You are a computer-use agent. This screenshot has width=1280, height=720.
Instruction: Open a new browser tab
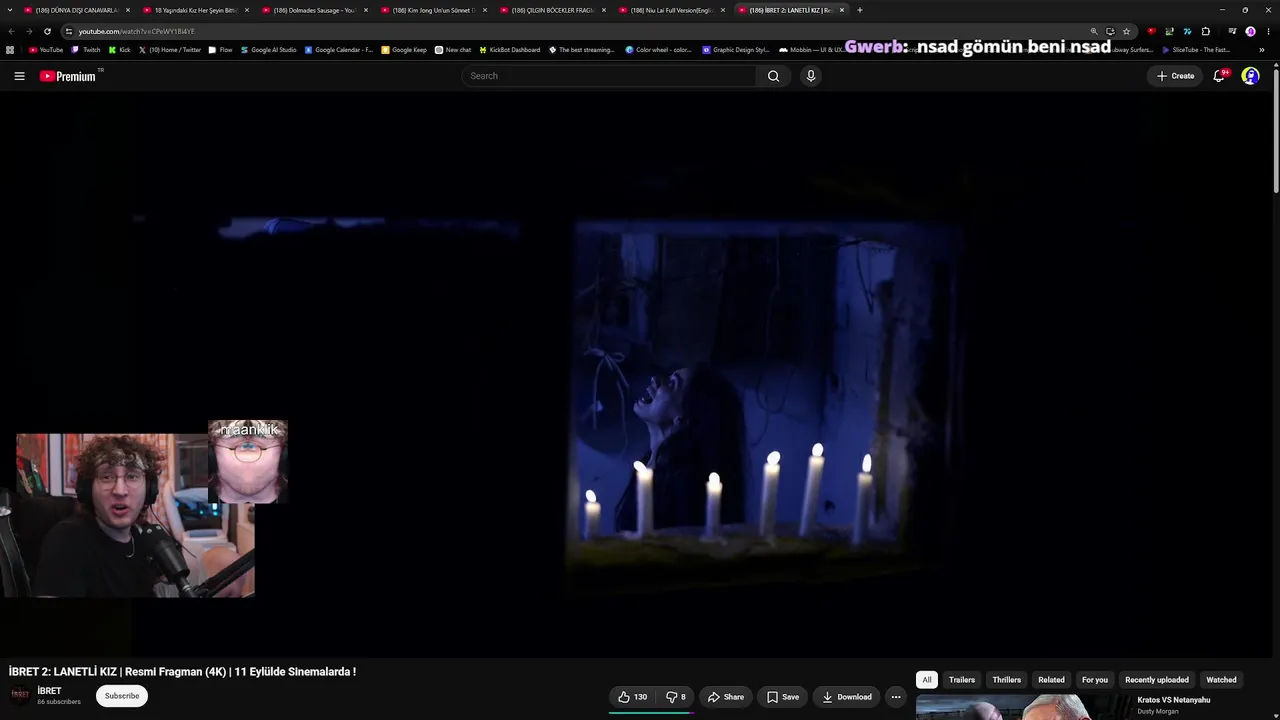[860, 10]
